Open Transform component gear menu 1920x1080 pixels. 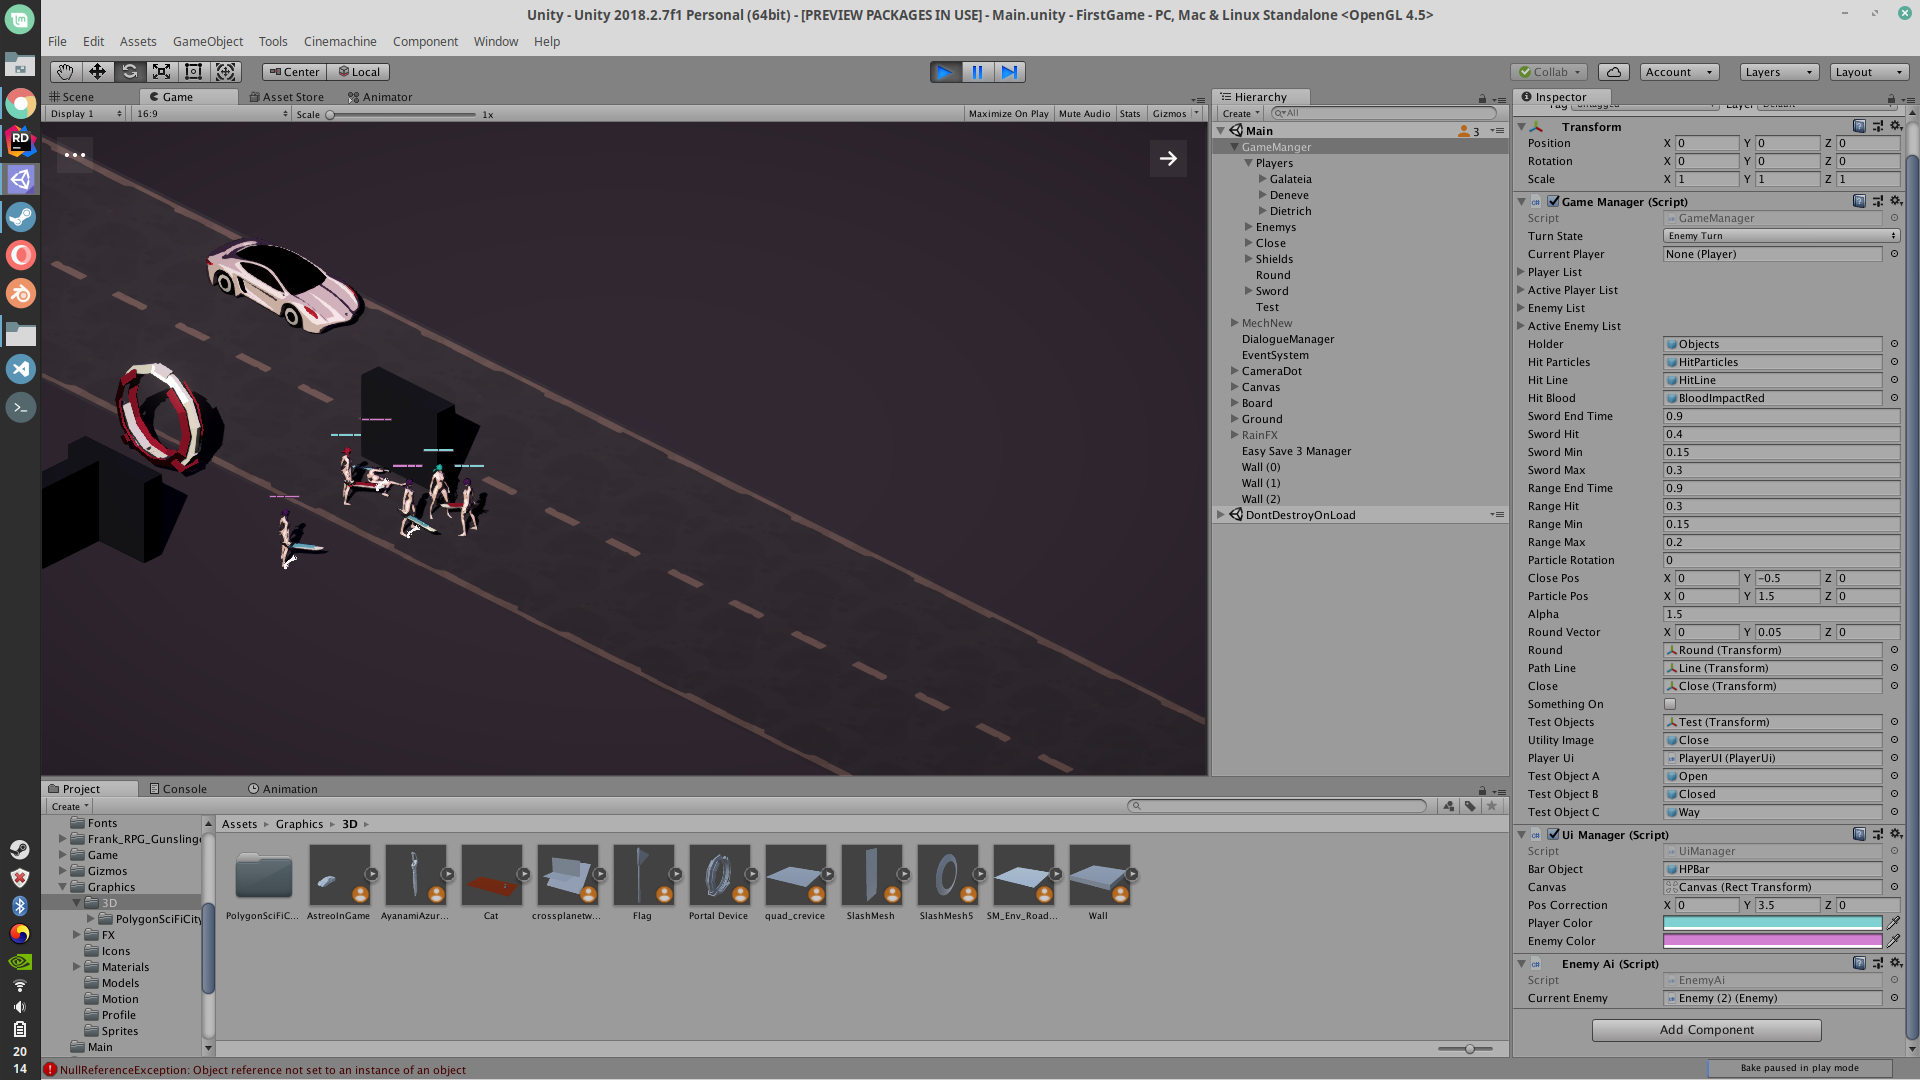(1895, 126)
